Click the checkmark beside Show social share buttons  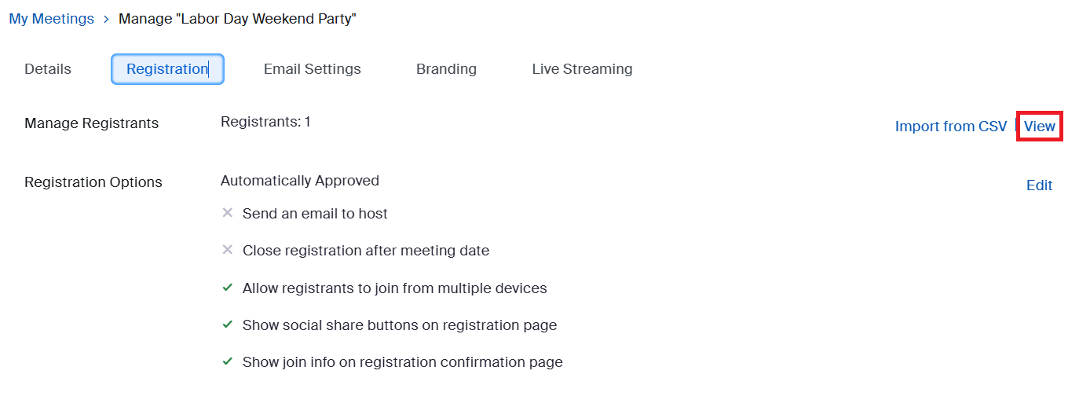[x=227, y=325]
